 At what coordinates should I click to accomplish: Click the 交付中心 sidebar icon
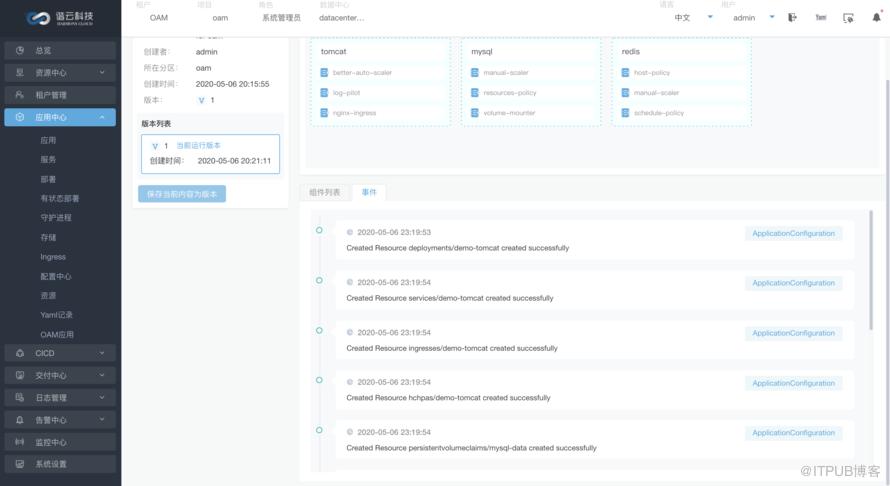point(20,375)
